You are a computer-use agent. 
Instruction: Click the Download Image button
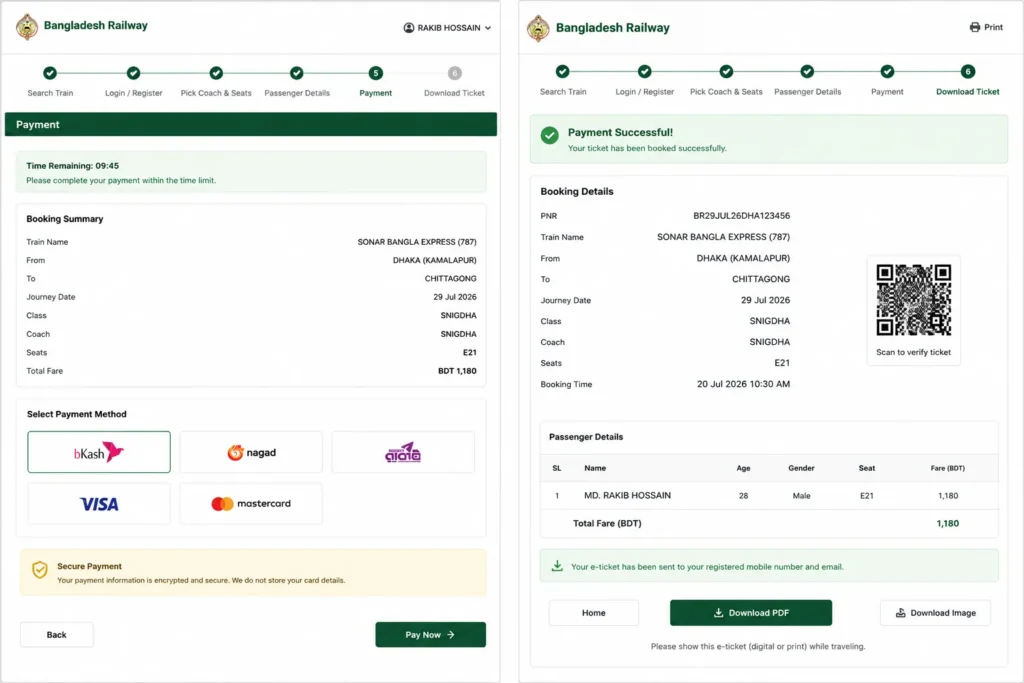click(x=935, y=612)
